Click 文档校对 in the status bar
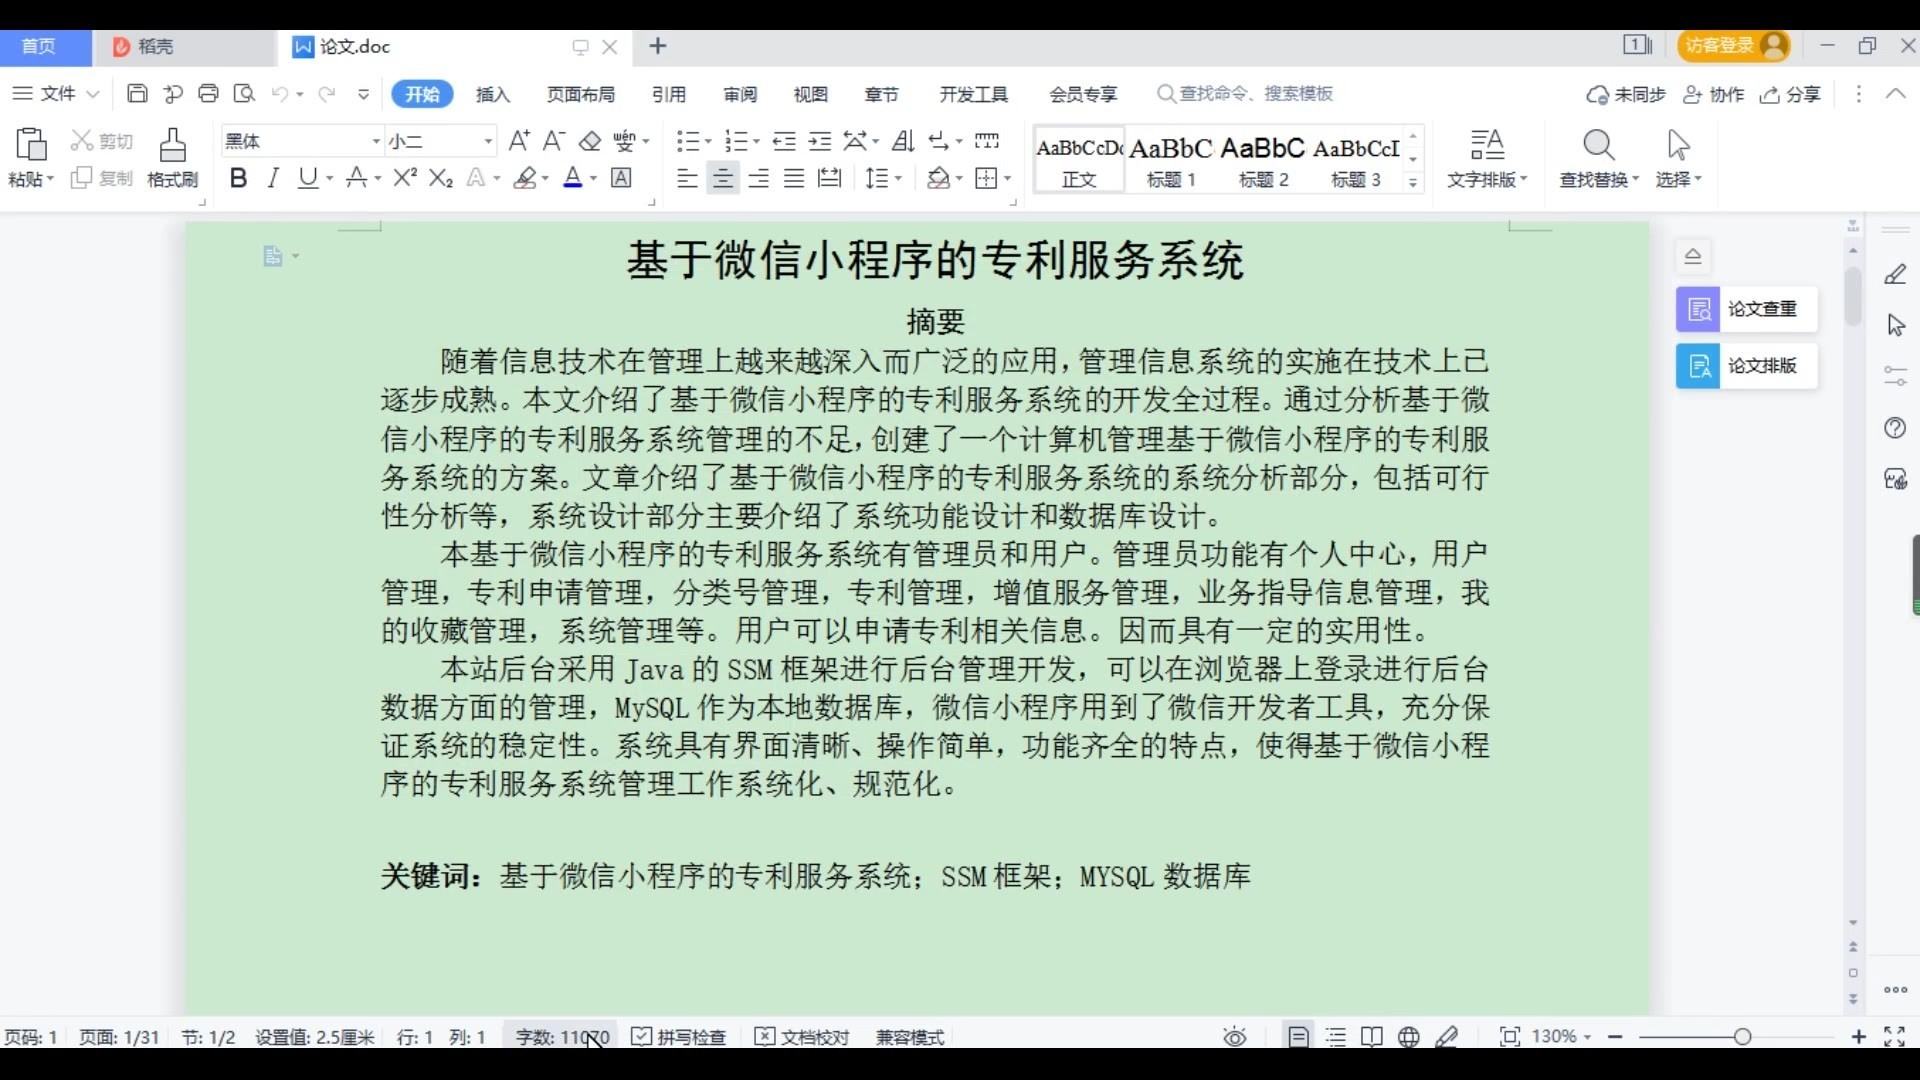The image size is (1920, 1080). click(802, 1037)
